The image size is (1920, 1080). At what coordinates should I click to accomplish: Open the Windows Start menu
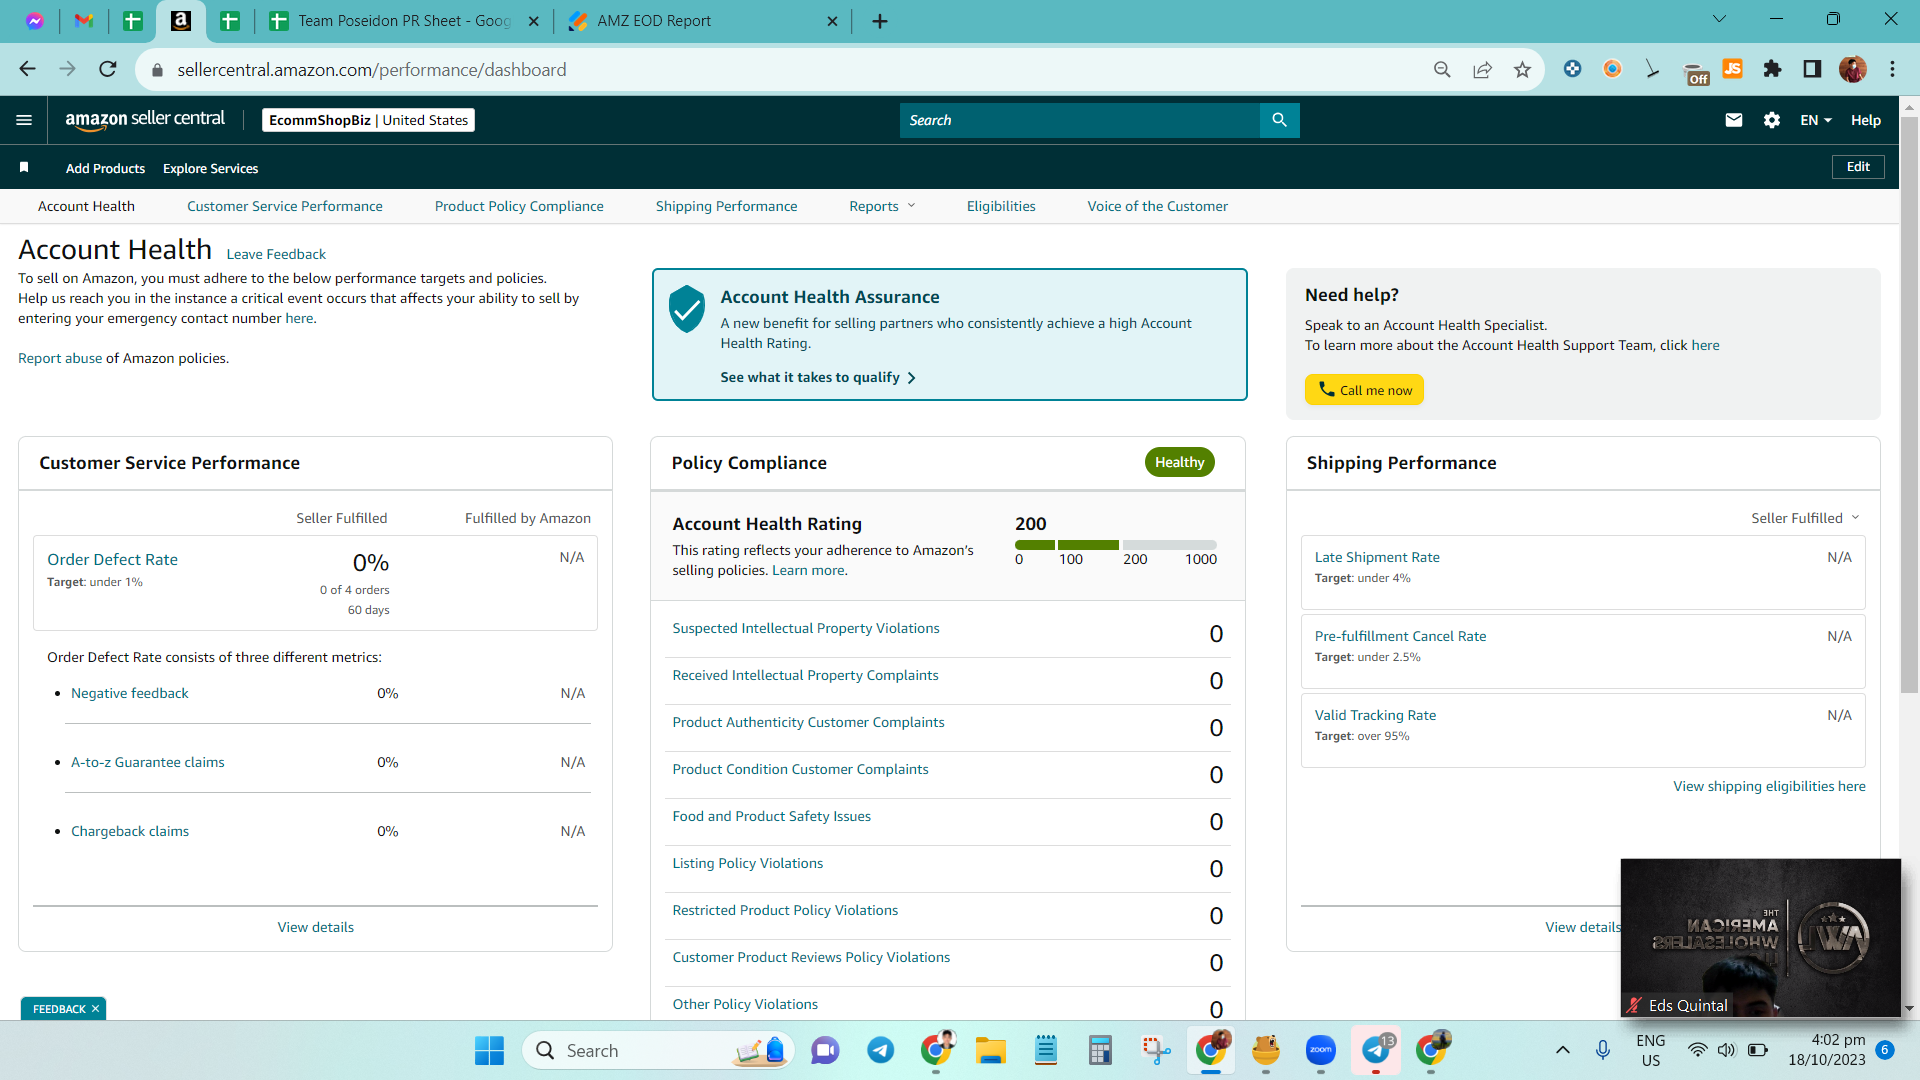coord(489,1050)
